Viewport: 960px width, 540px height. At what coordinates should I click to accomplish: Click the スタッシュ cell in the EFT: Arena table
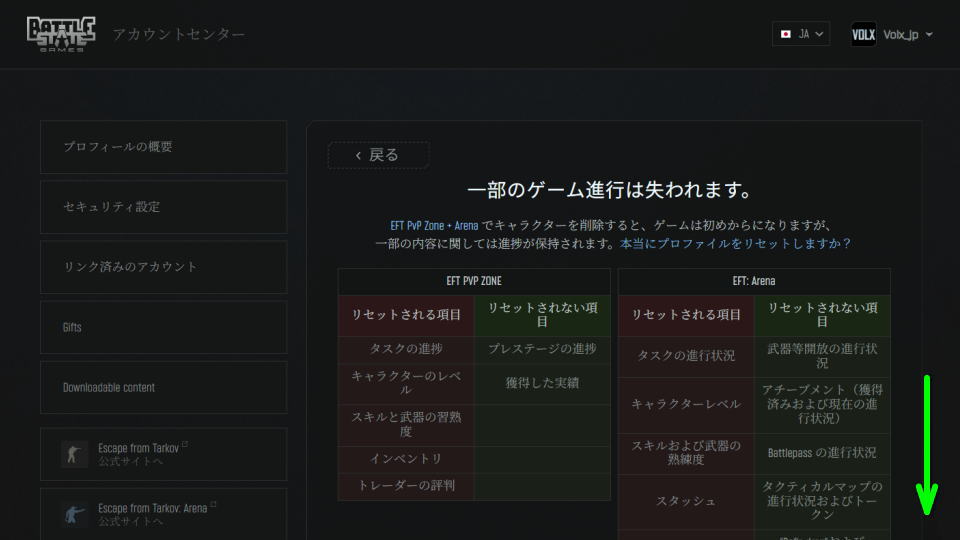(x=686, y=501)
